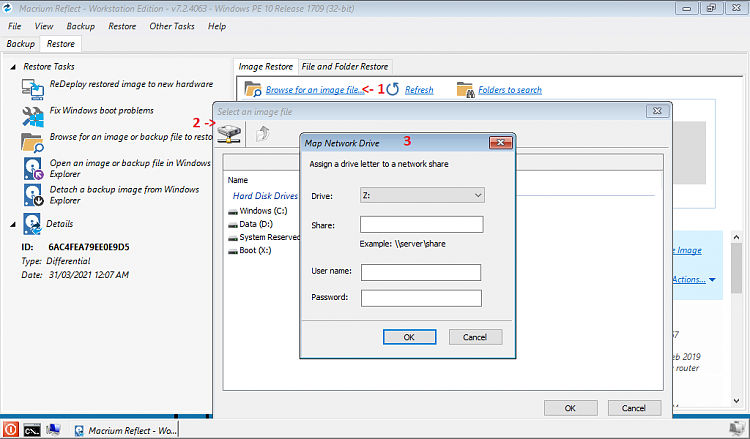Switch to the Restore tab
Image resolution: width=750 pixels, height=439 pixels.
61,44
